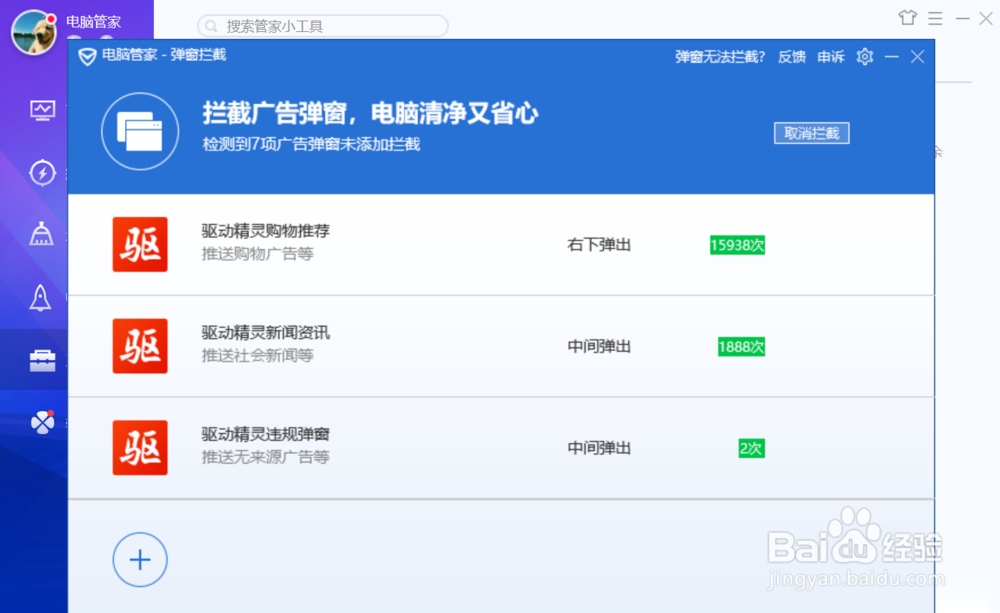This screenshot has width=1000, height=613.
Task: Open 弹窗无法拦截? help link
Action: [x=720, y=57]
